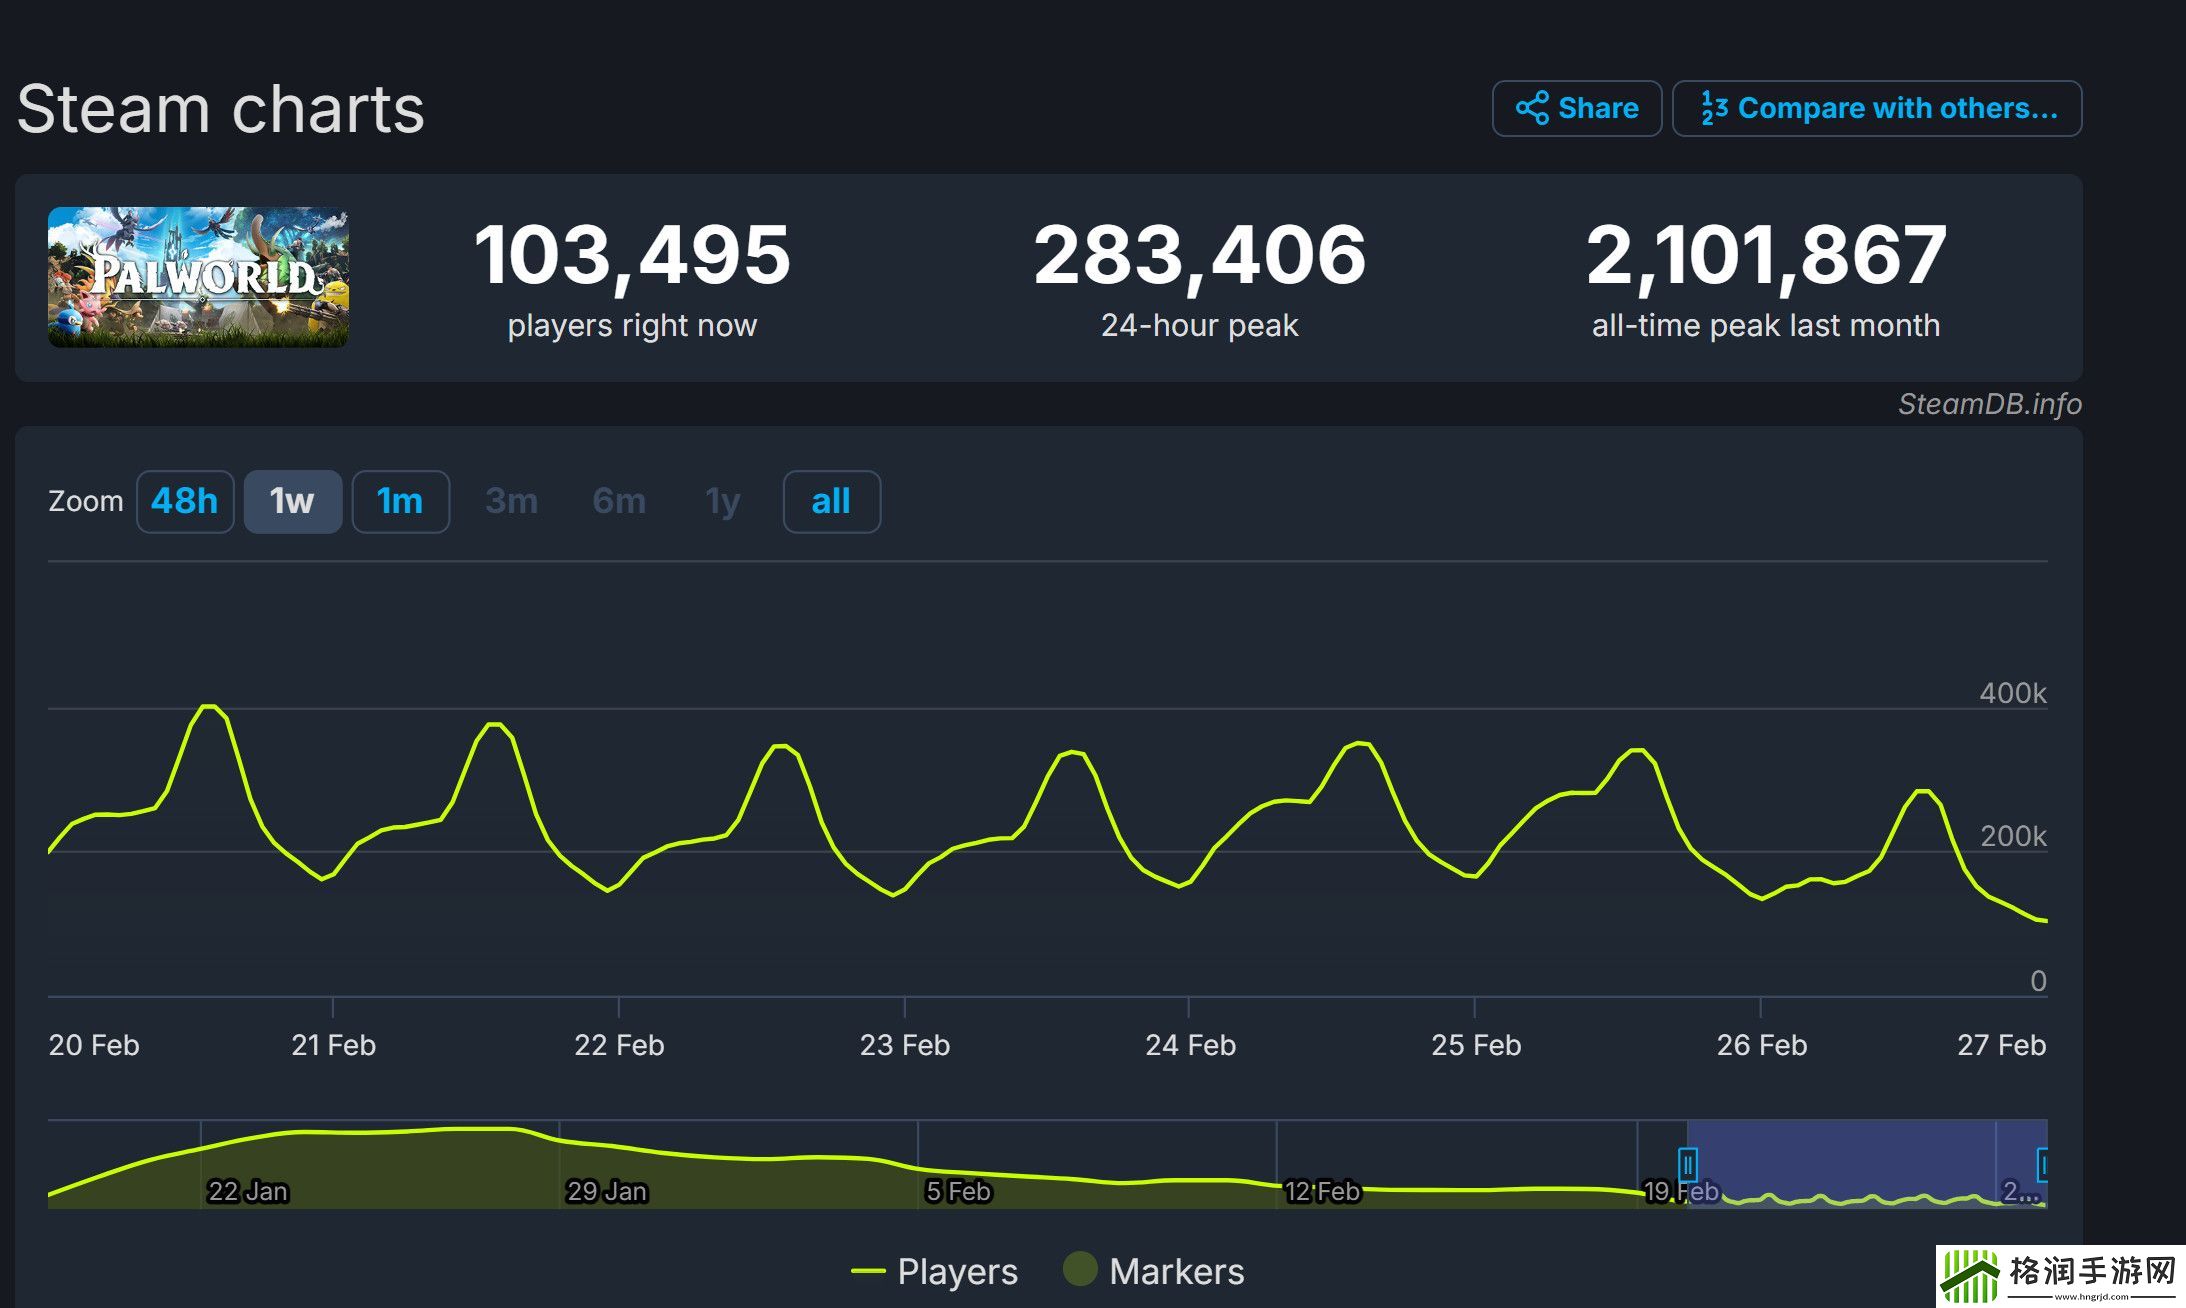The width and height of the screenshot is (2186, 1308).
Task: Click the 6m zoom option
Action: [x=618, y=502]
